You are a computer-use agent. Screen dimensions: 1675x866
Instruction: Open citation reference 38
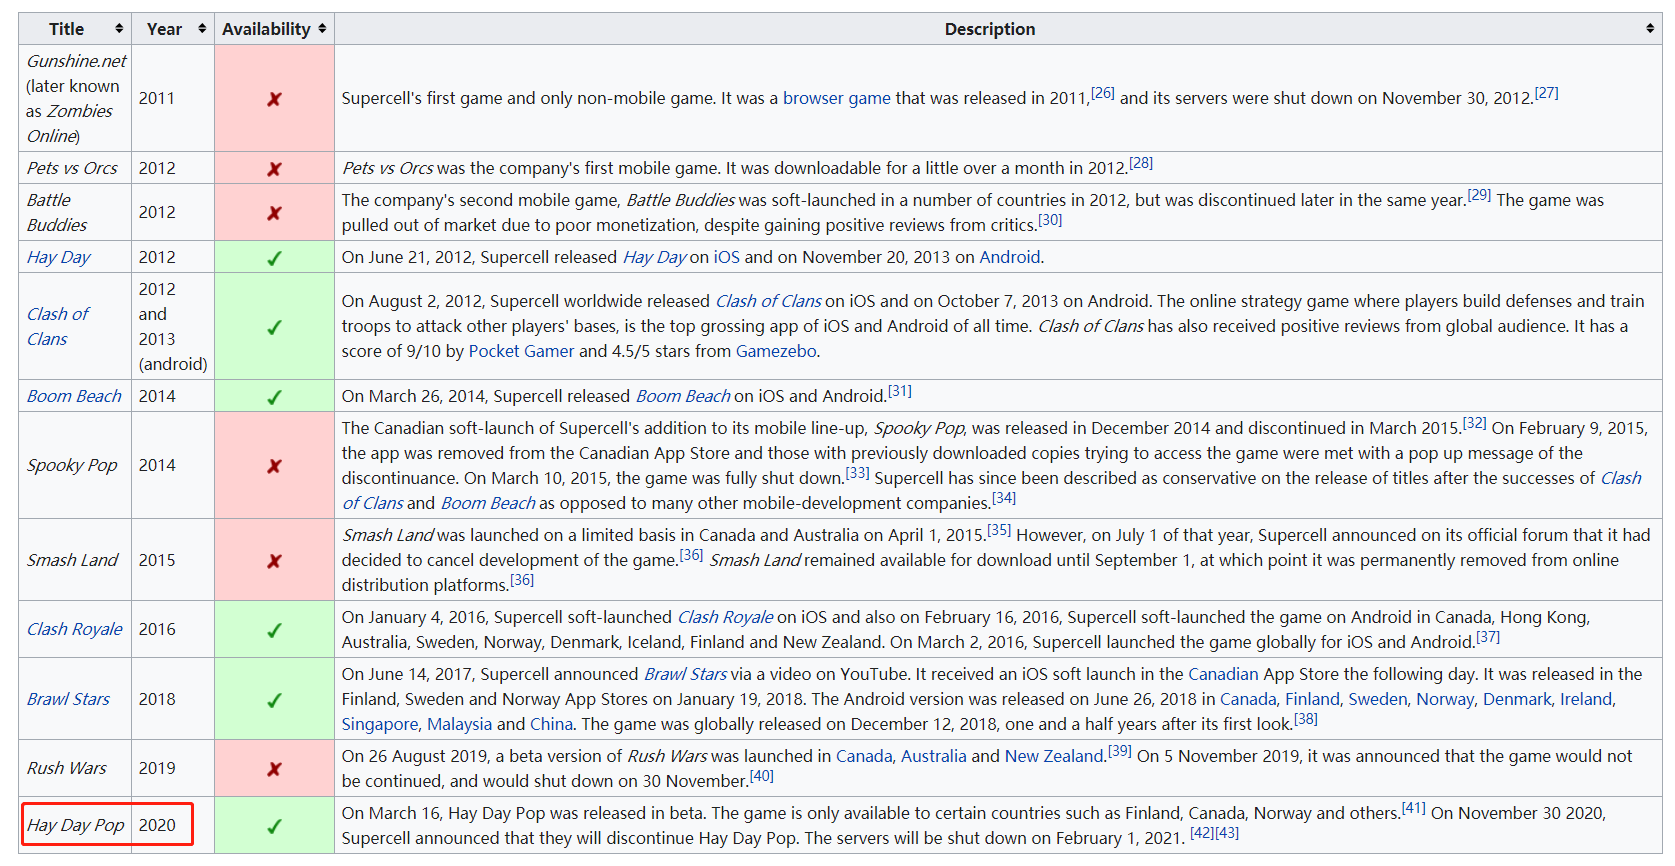[x=1306, y=719]
